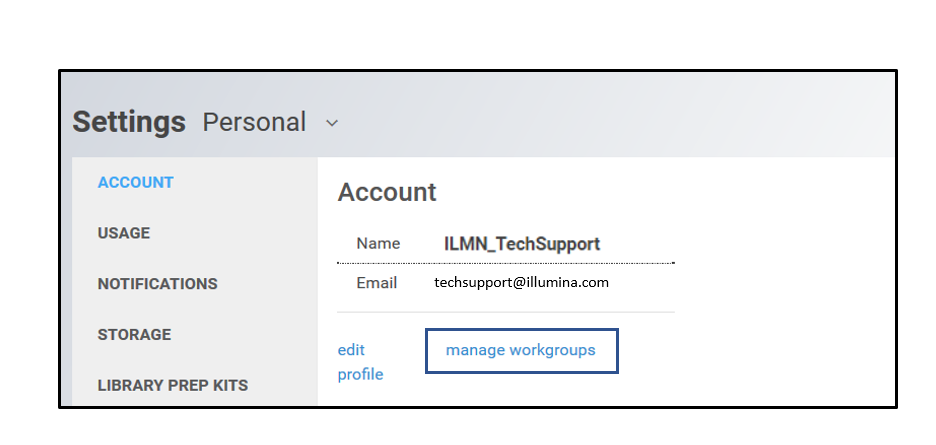
Task: Click the techsupport@illumina.com email address
Action: tap(521, 282)
